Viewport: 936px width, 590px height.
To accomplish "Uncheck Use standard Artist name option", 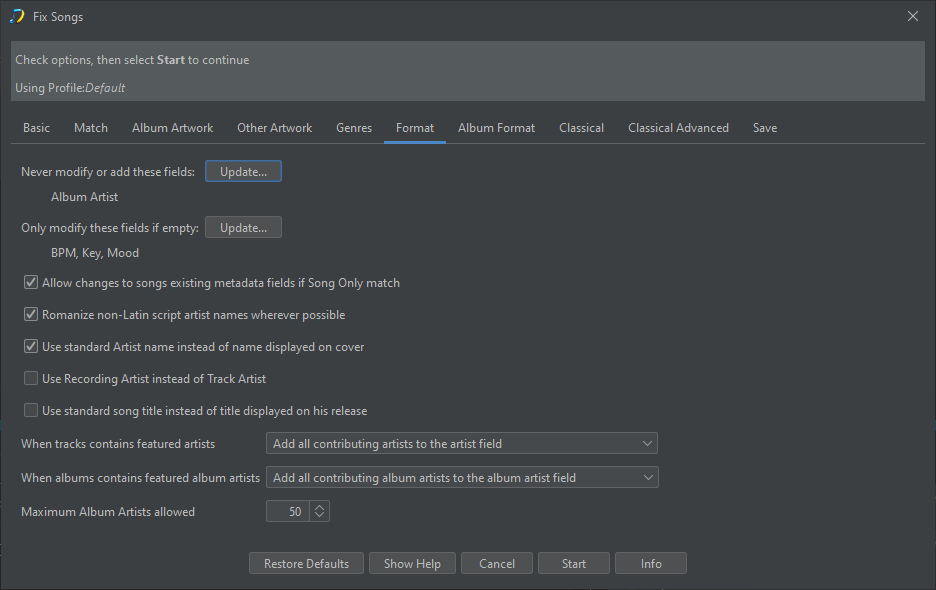I will click(31, 347).
